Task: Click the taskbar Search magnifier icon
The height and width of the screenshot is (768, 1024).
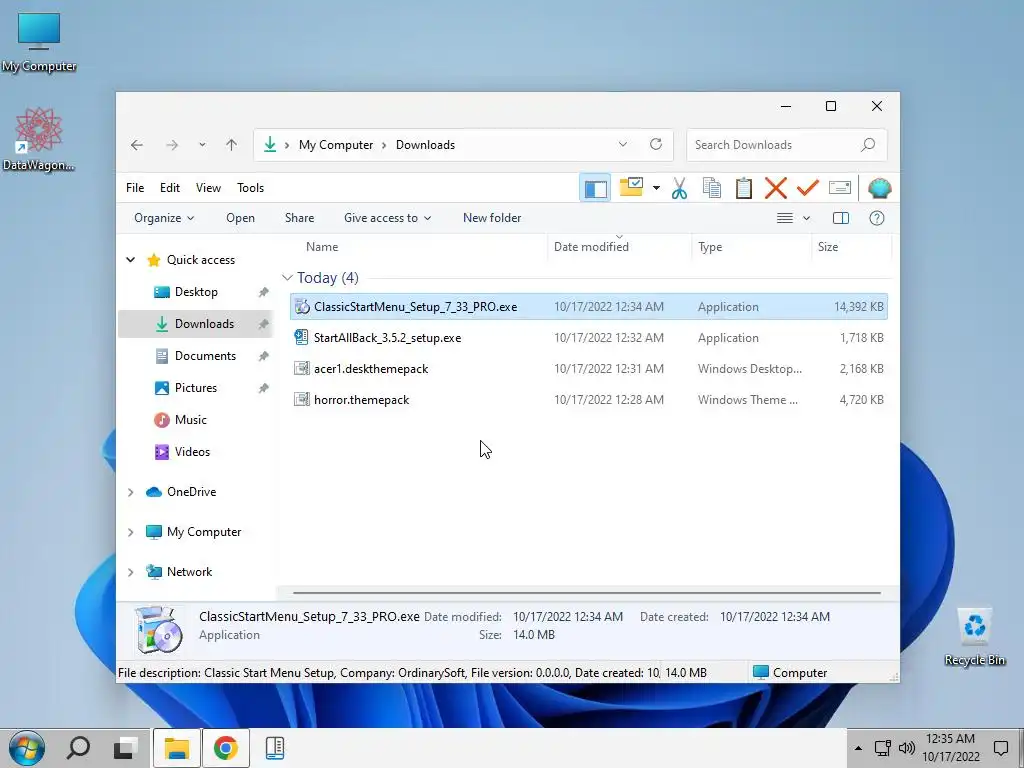Action: tap(78, 748)
